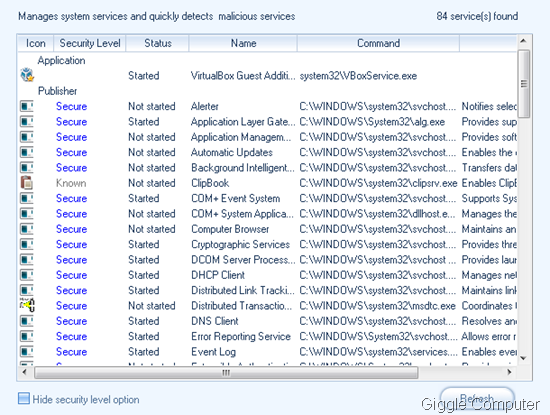The width and height of the screenshot is (550, 415).
Task: Select the Cryptographic Services name
Action: pos(241,244)
